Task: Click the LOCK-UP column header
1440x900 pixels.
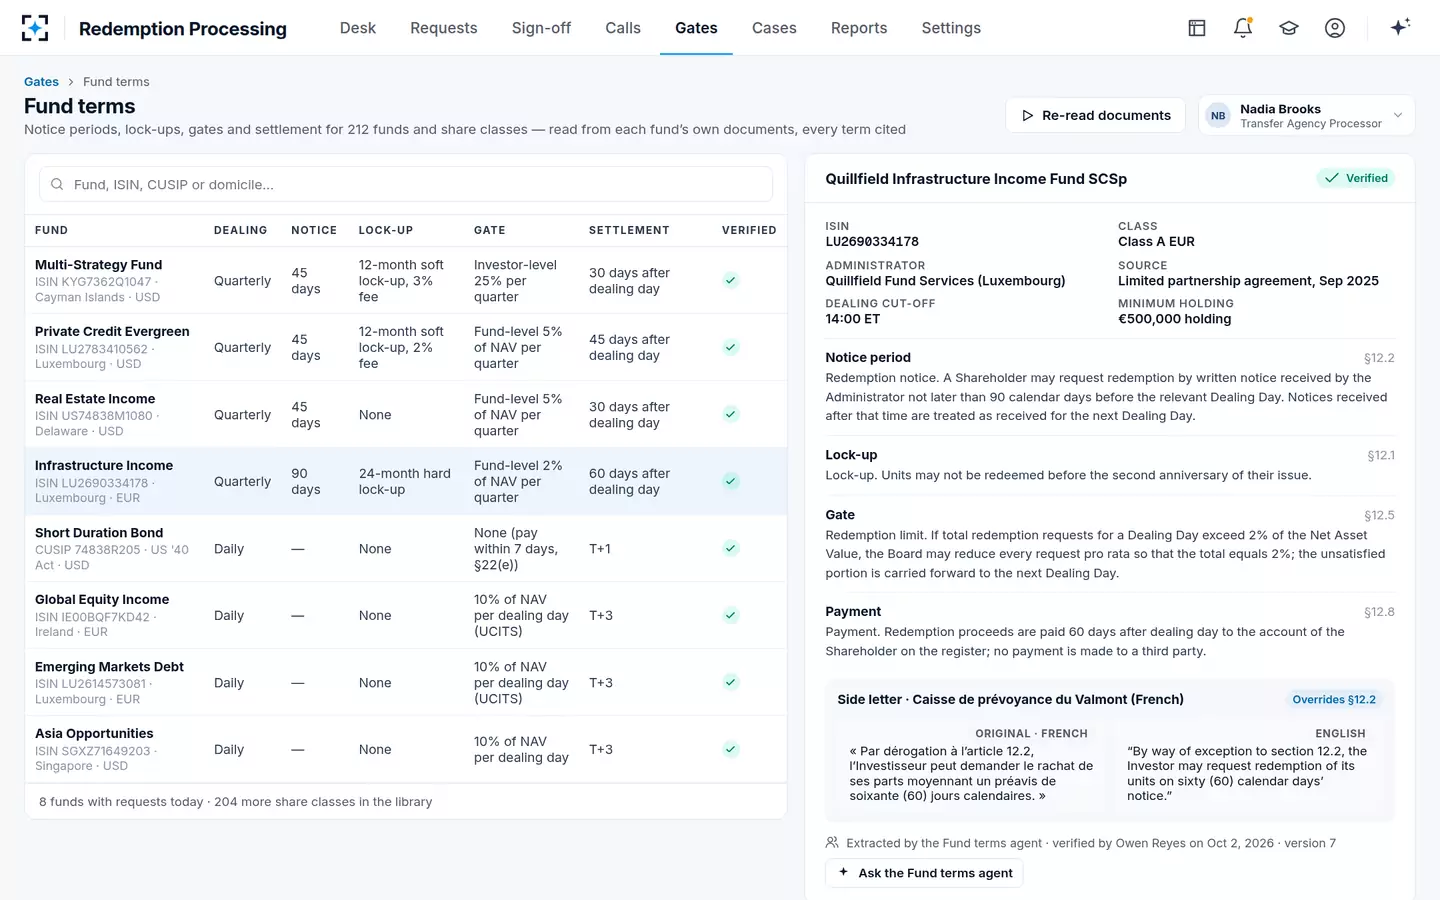Action: pyautogui.click(x=386, y=230)
